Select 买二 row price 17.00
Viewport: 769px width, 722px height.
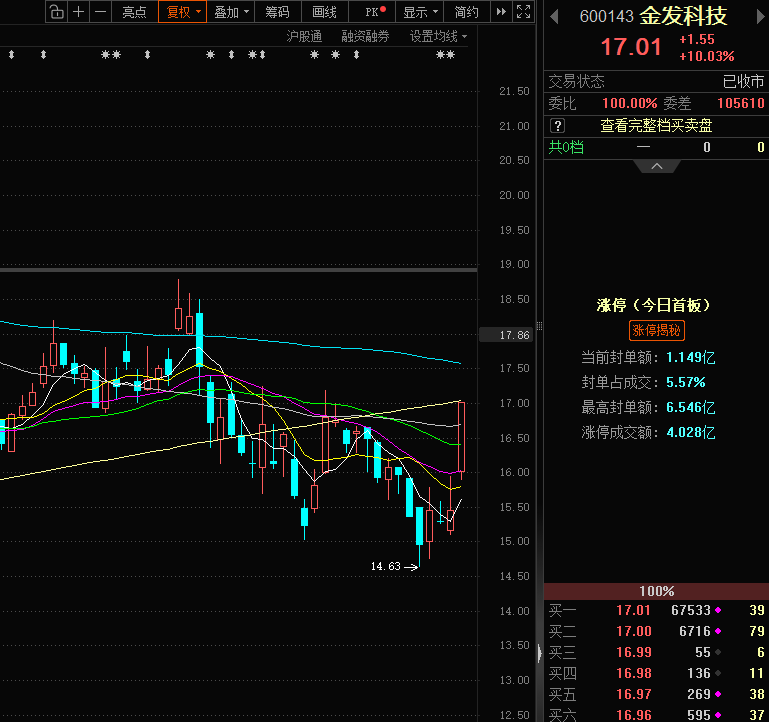(x=634, y=631)
